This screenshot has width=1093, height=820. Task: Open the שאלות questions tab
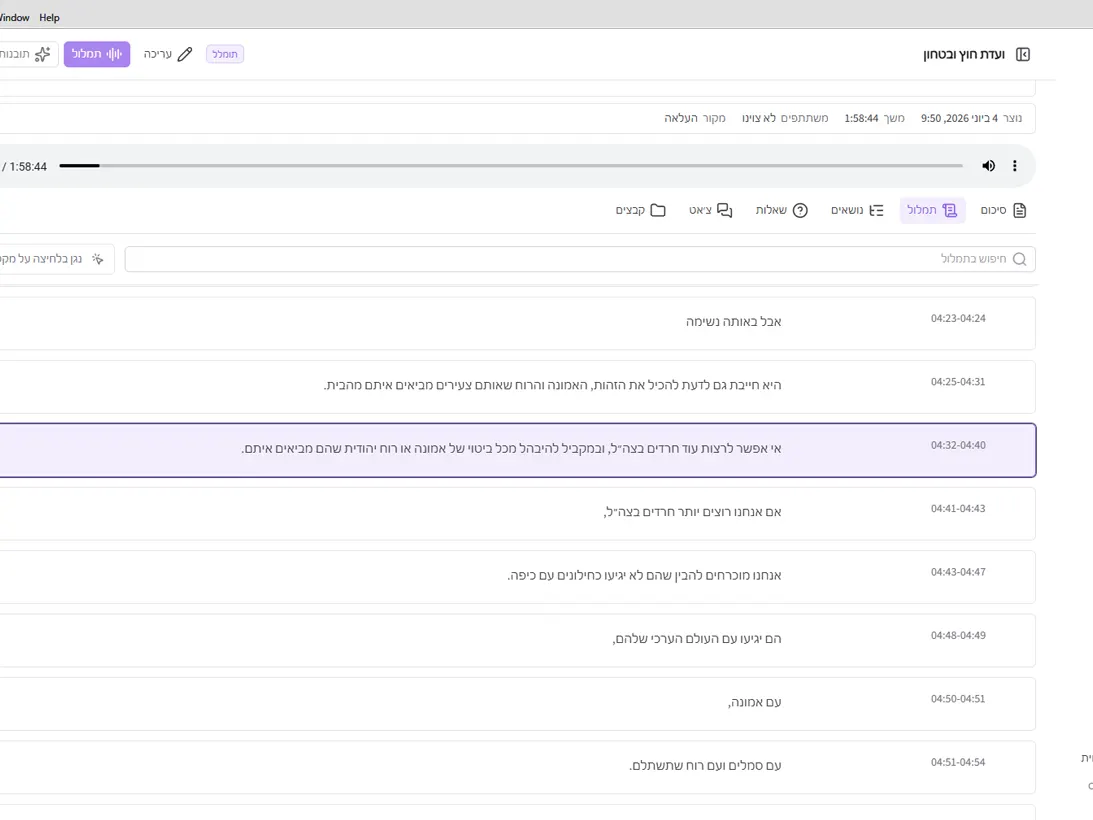(781, 211)
